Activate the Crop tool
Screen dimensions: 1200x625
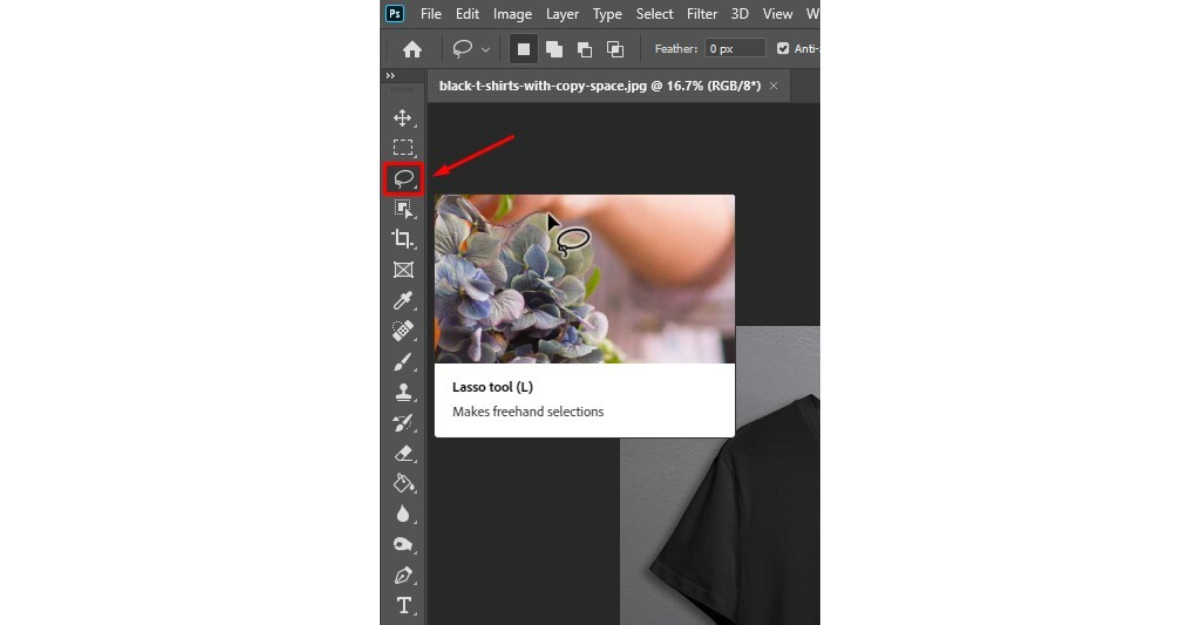(402, 239)
